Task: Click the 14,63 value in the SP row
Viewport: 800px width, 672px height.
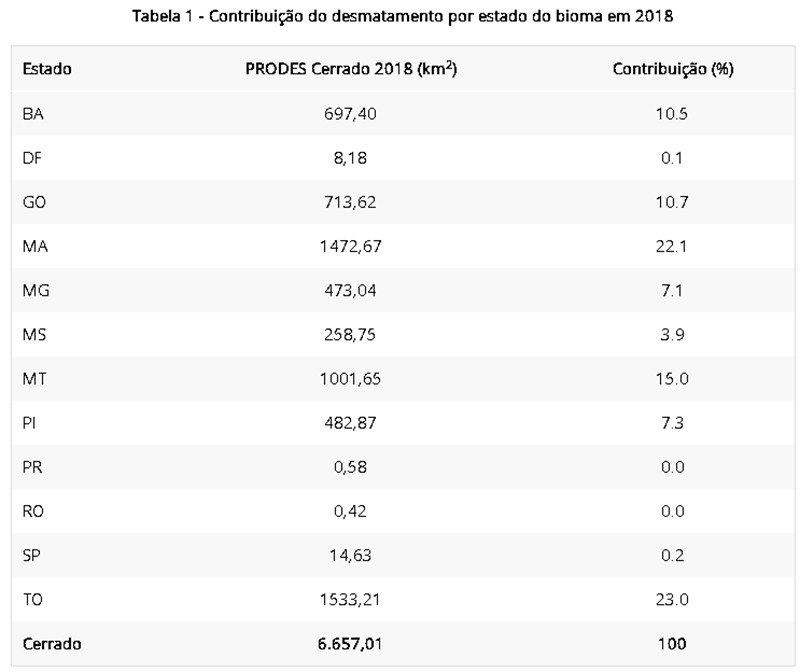Action: tap(351, 555)
